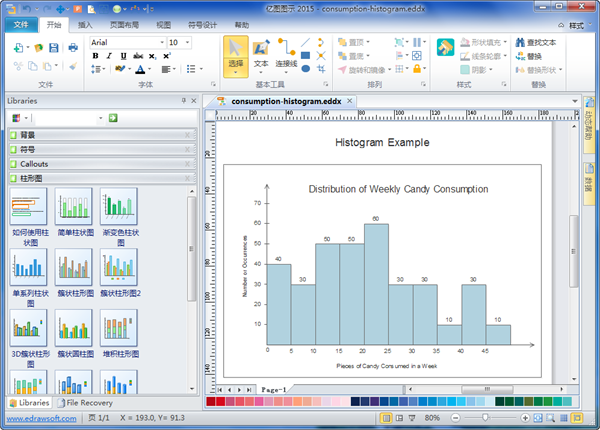Close the Libraries panel
This screenshot has height=430, width=600.
click(x=194, y=101)
